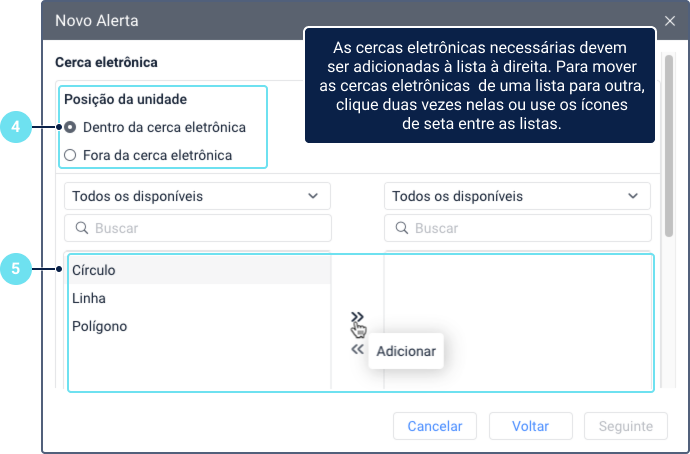Close the Novo Alerta dialog

[x=670, y=20]
